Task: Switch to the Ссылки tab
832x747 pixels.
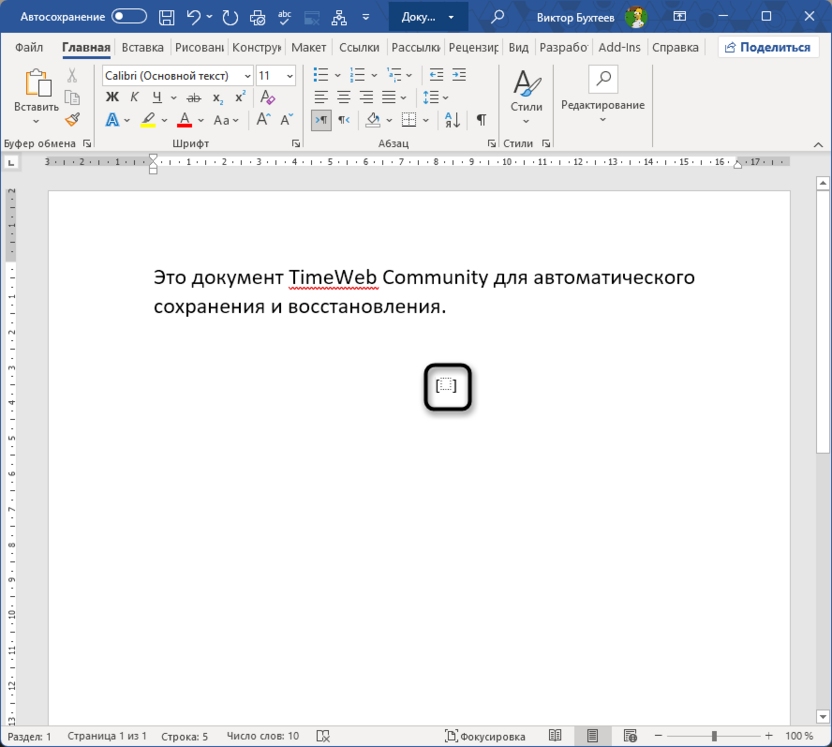Action: point(359,47)
